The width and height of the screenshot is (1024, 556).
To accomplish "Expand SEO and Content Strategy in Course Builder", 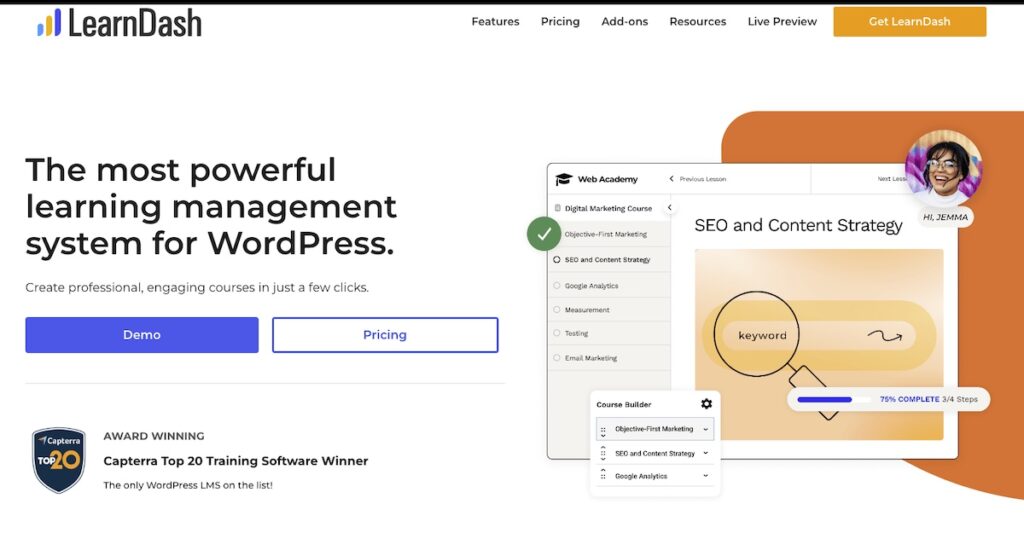I will [705, 453].
